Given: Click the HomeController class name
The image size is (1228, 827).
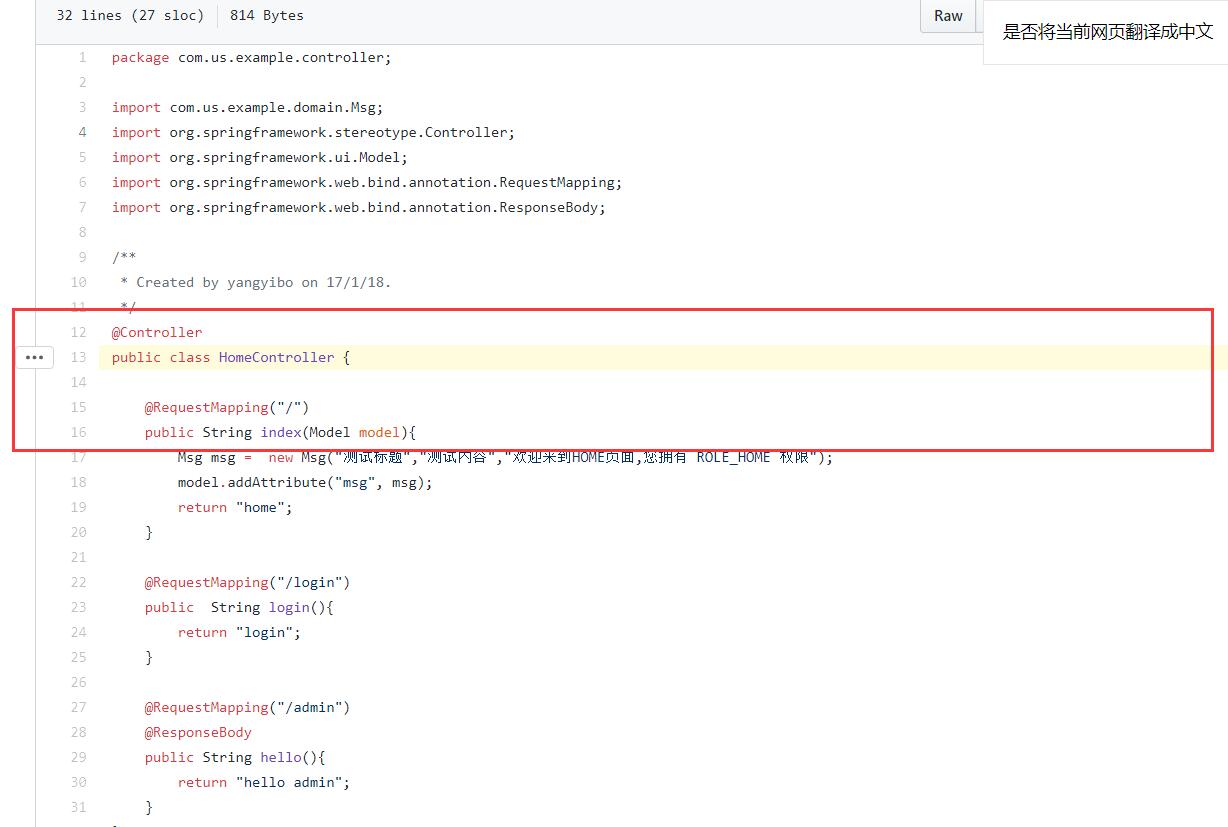Looking at the screenshot, I should click(x=276, y=358).
